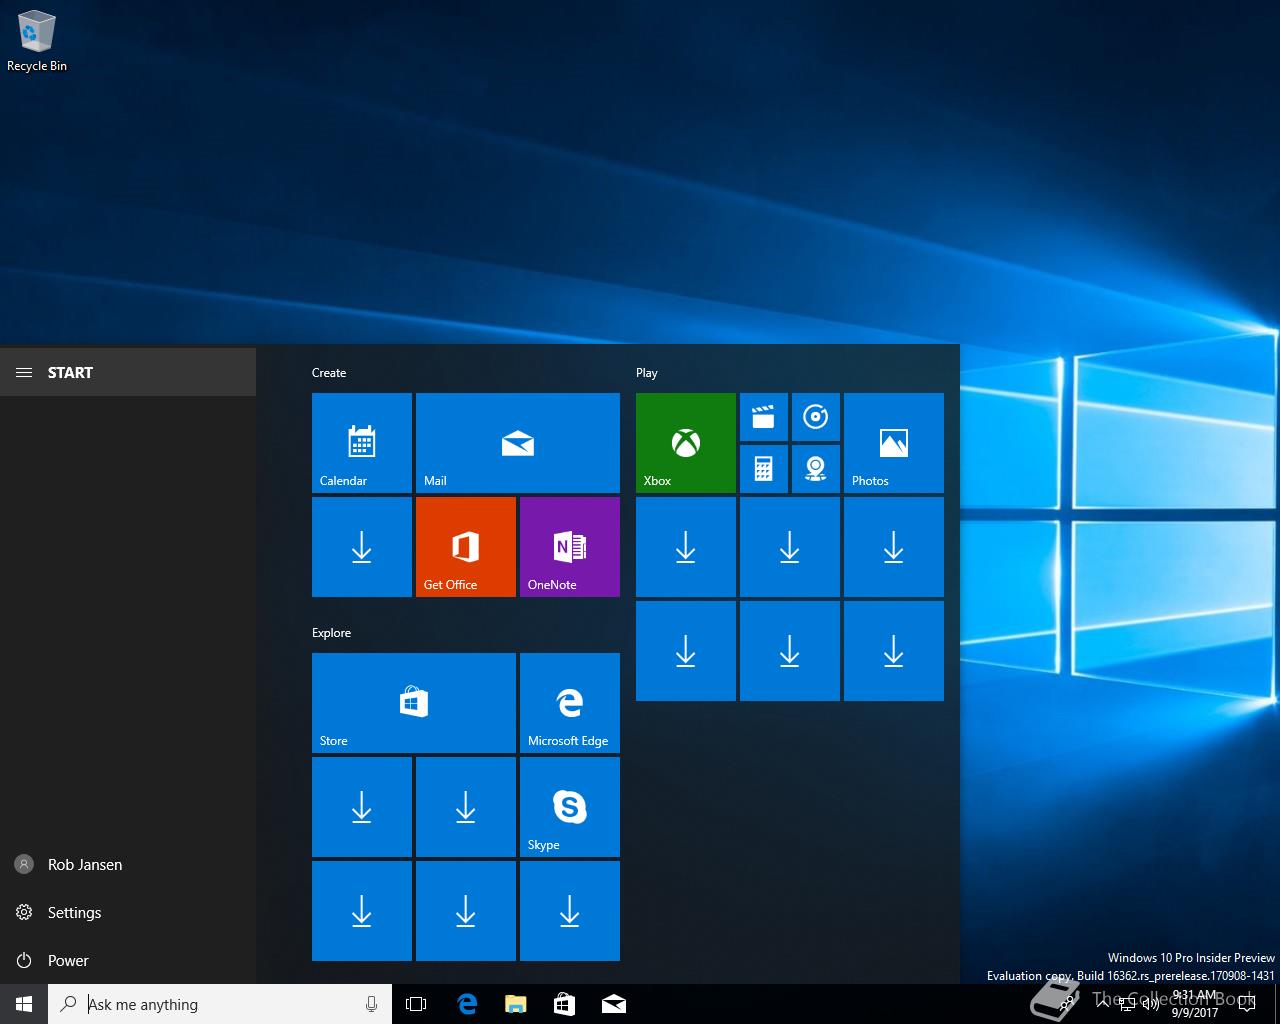Viewport: 1280px width, 1024px height.
Task: Open the Action Center notification icon
Action: coord(1247,1004)
